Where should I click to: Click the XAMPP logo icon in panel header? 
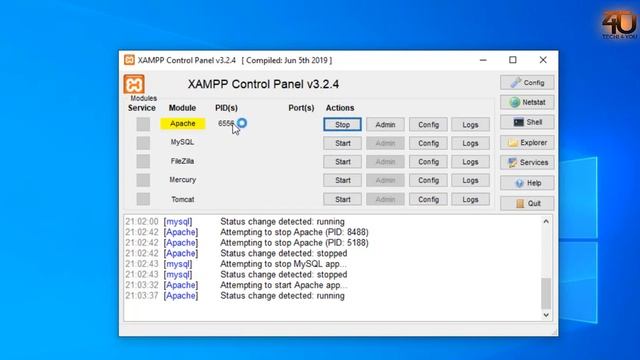click(134, 84)
